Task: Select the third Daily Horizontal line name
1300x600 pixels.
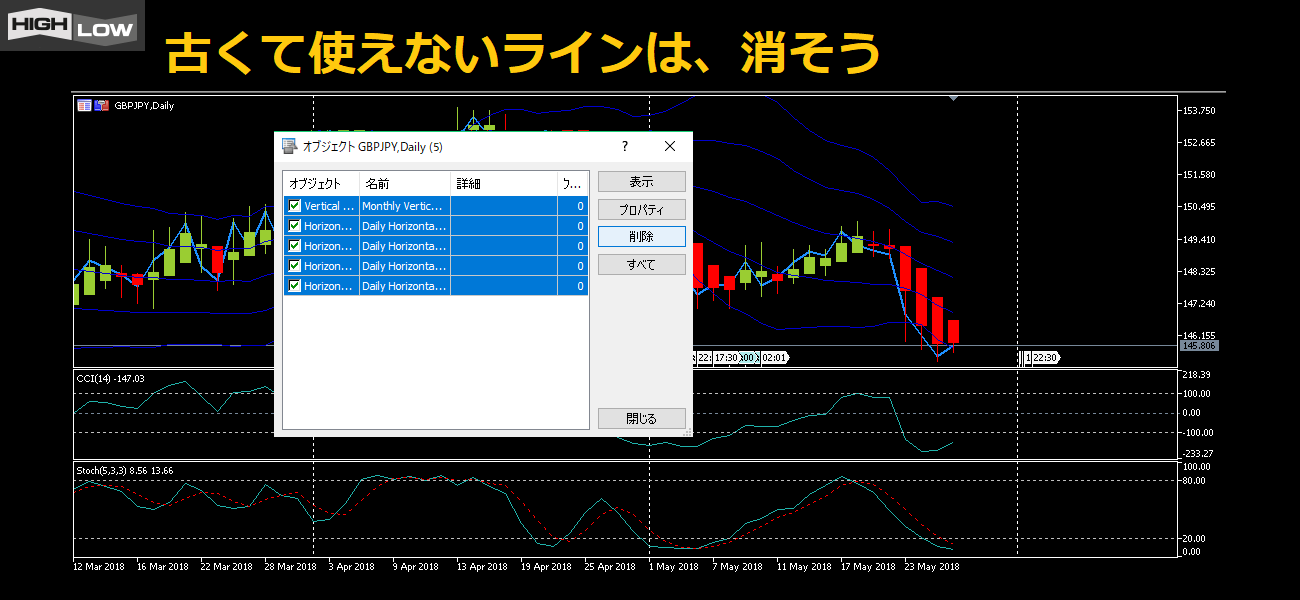Action: tap(404, 266)
